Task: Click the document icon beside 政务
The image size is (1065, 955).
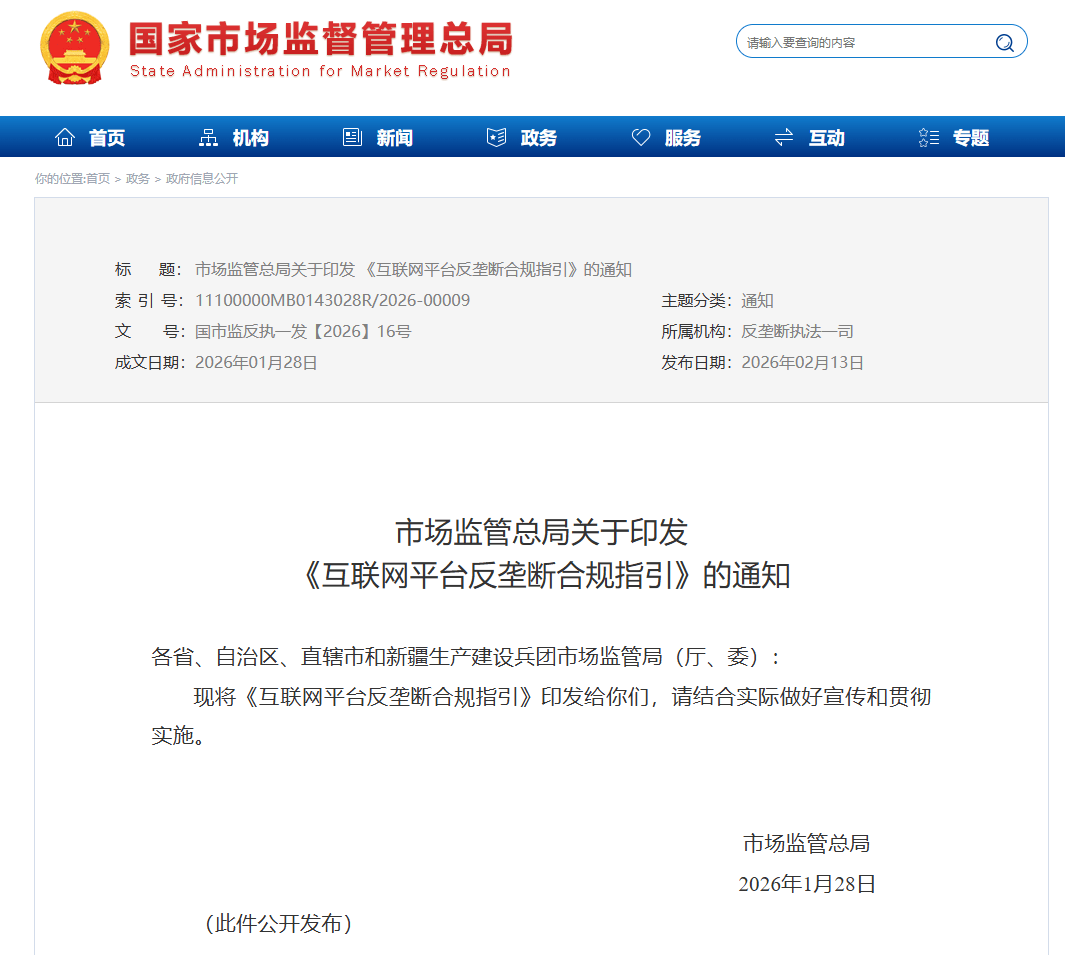Action: click(x=496, y=138)
